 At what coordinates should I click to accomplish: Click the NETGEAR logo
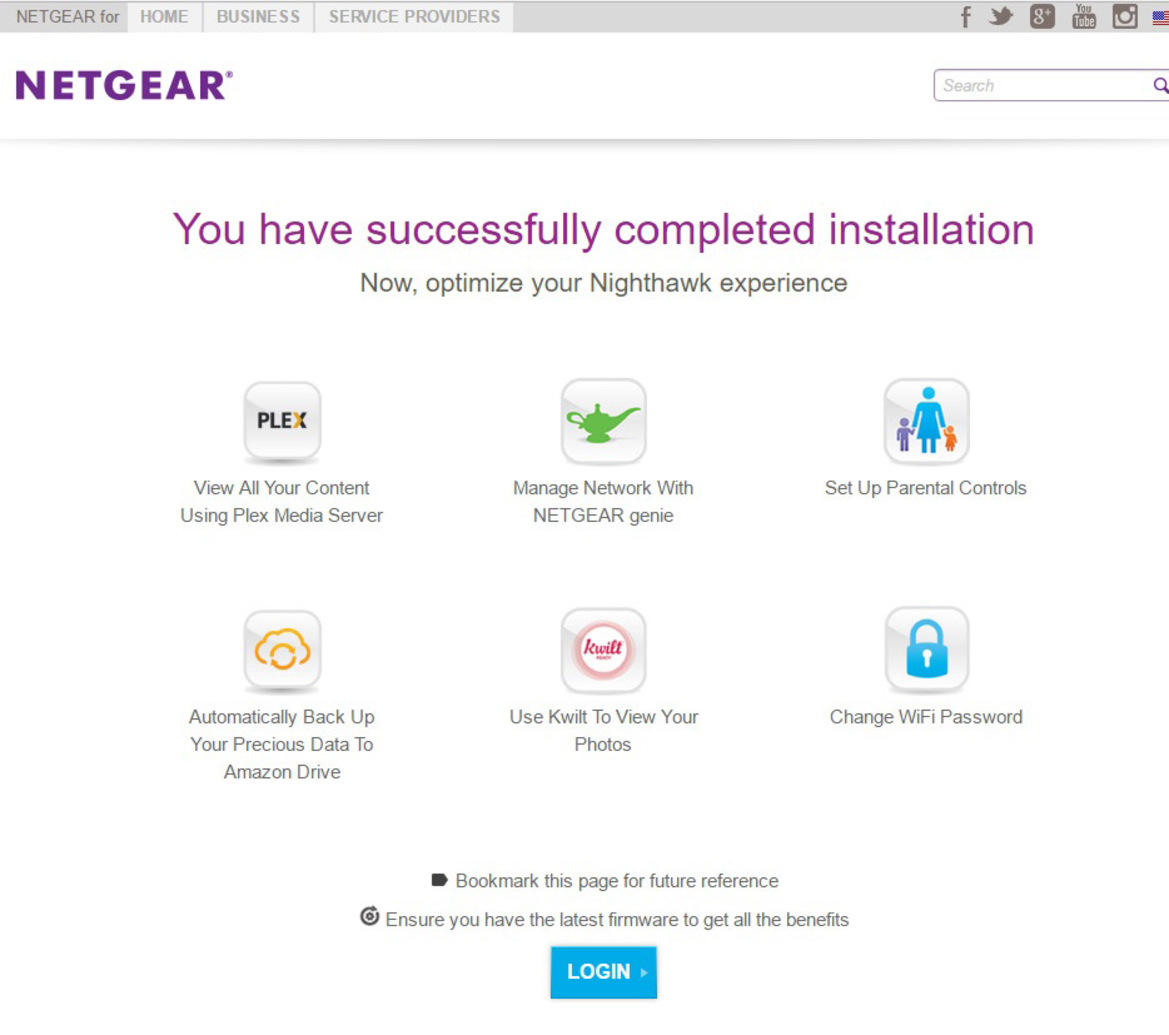click(124, 85)
